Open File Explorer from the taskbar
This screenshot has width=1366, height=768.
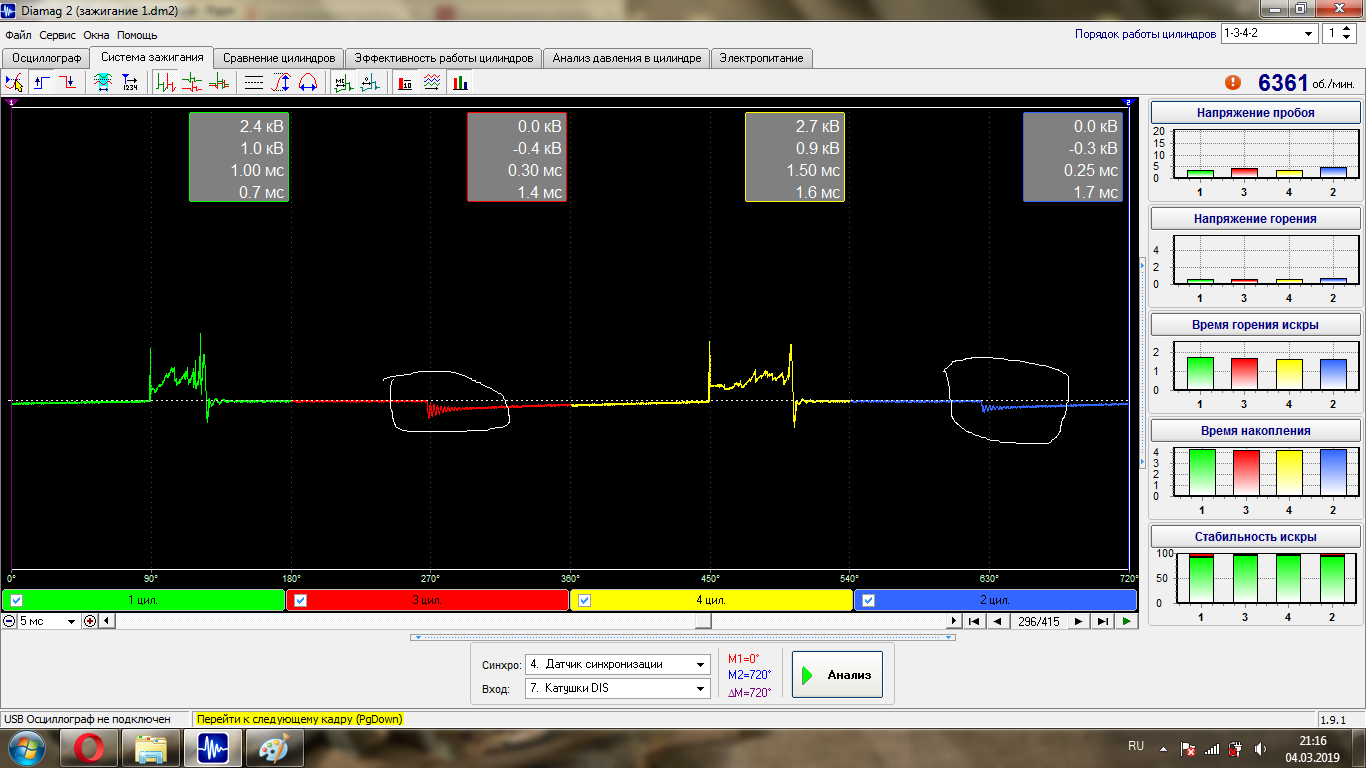tap(151, 748)
